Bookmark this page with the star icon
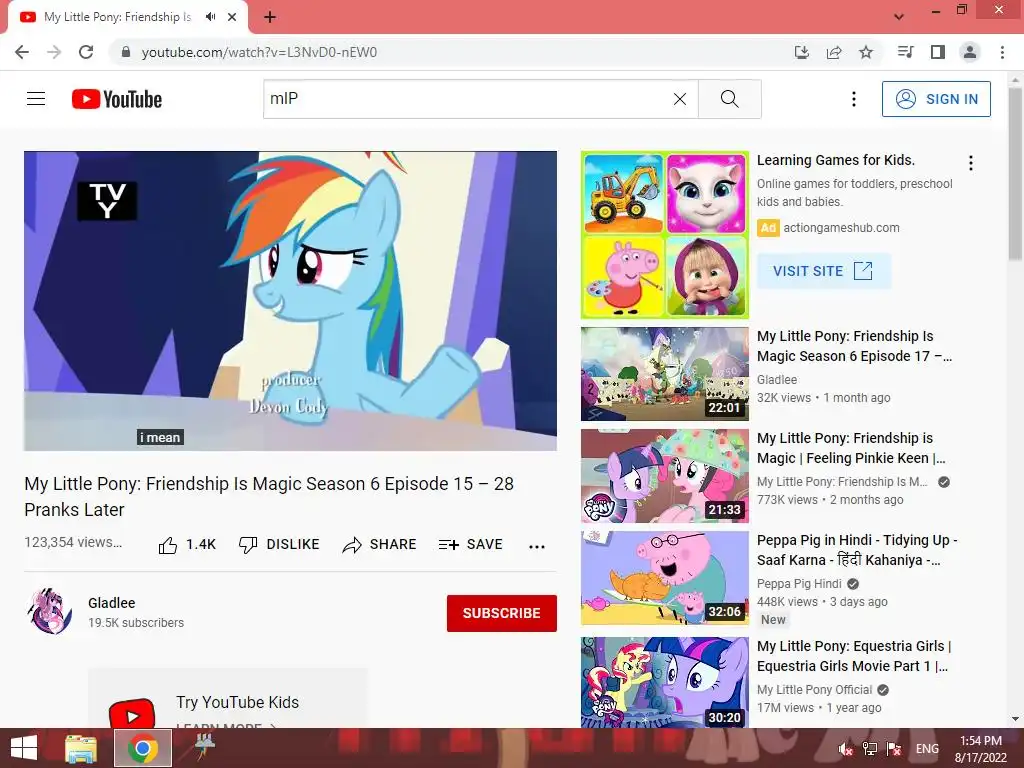 click(x=866, y=52)
